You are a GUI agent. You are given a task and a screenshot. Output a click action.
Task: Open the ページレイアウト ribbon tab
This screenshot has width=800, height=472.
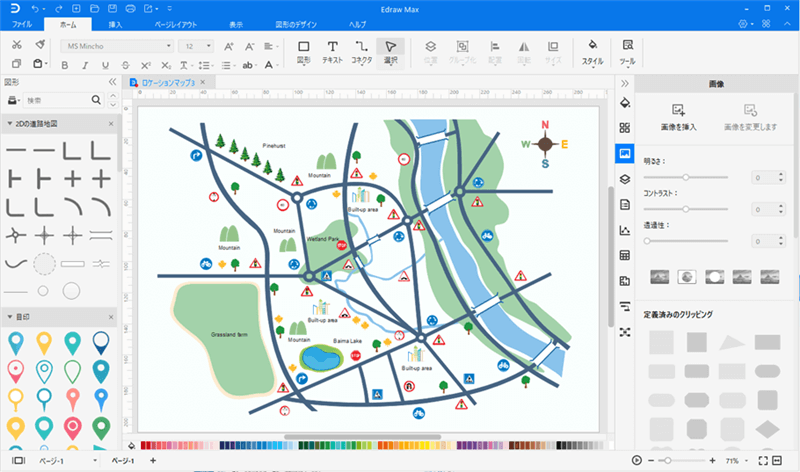[x=176, y=23]
